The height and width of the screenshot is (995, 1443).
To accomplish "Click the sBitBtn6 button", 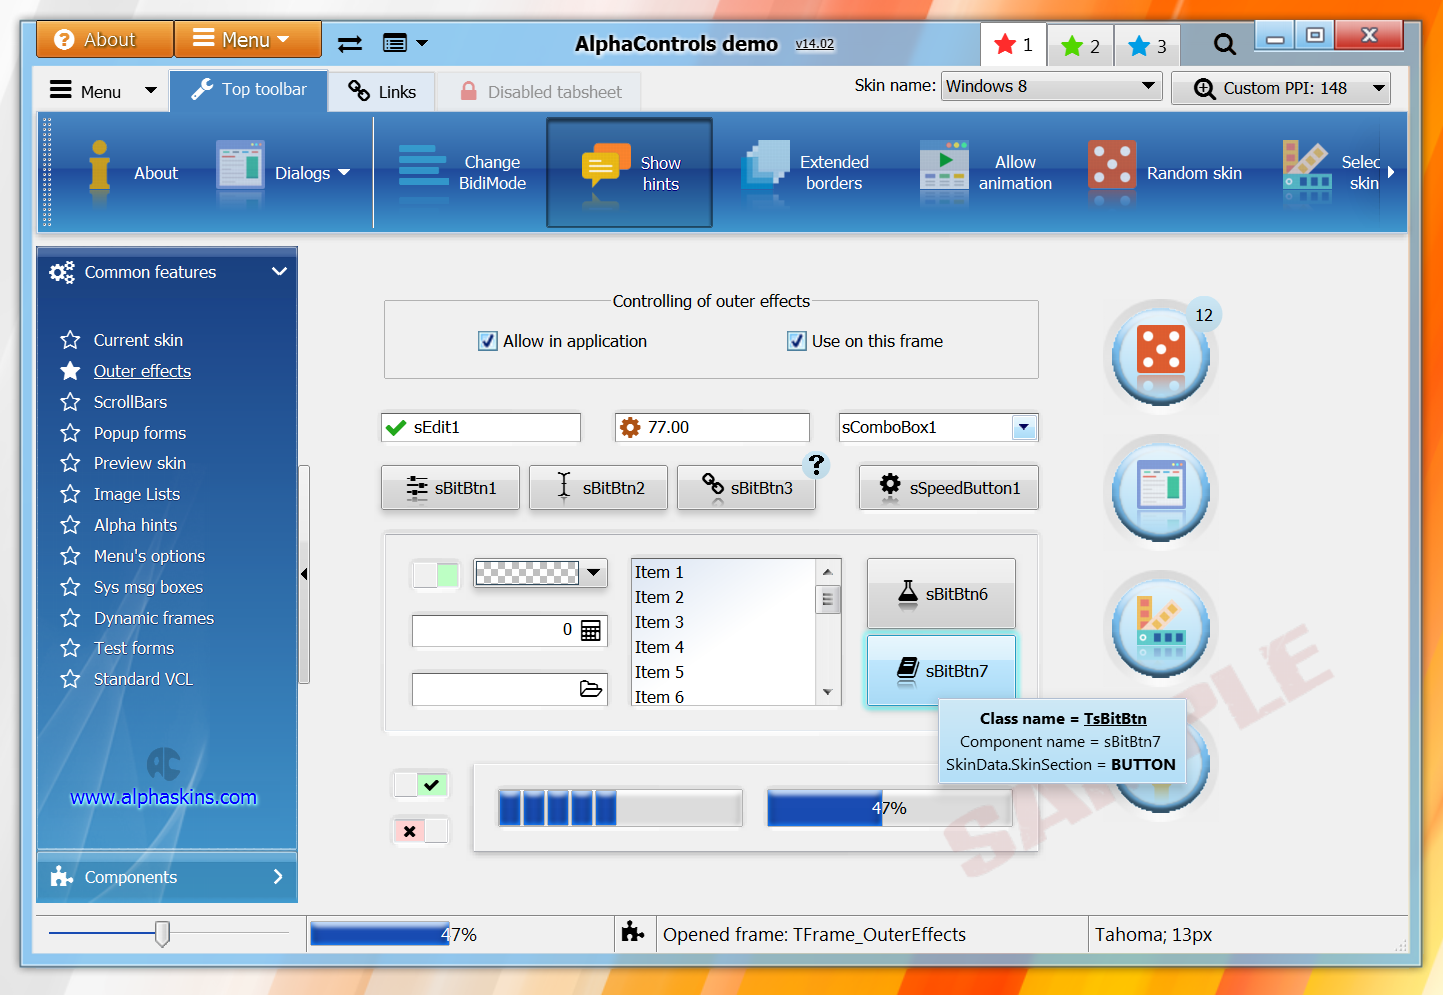I will [942, 594].
